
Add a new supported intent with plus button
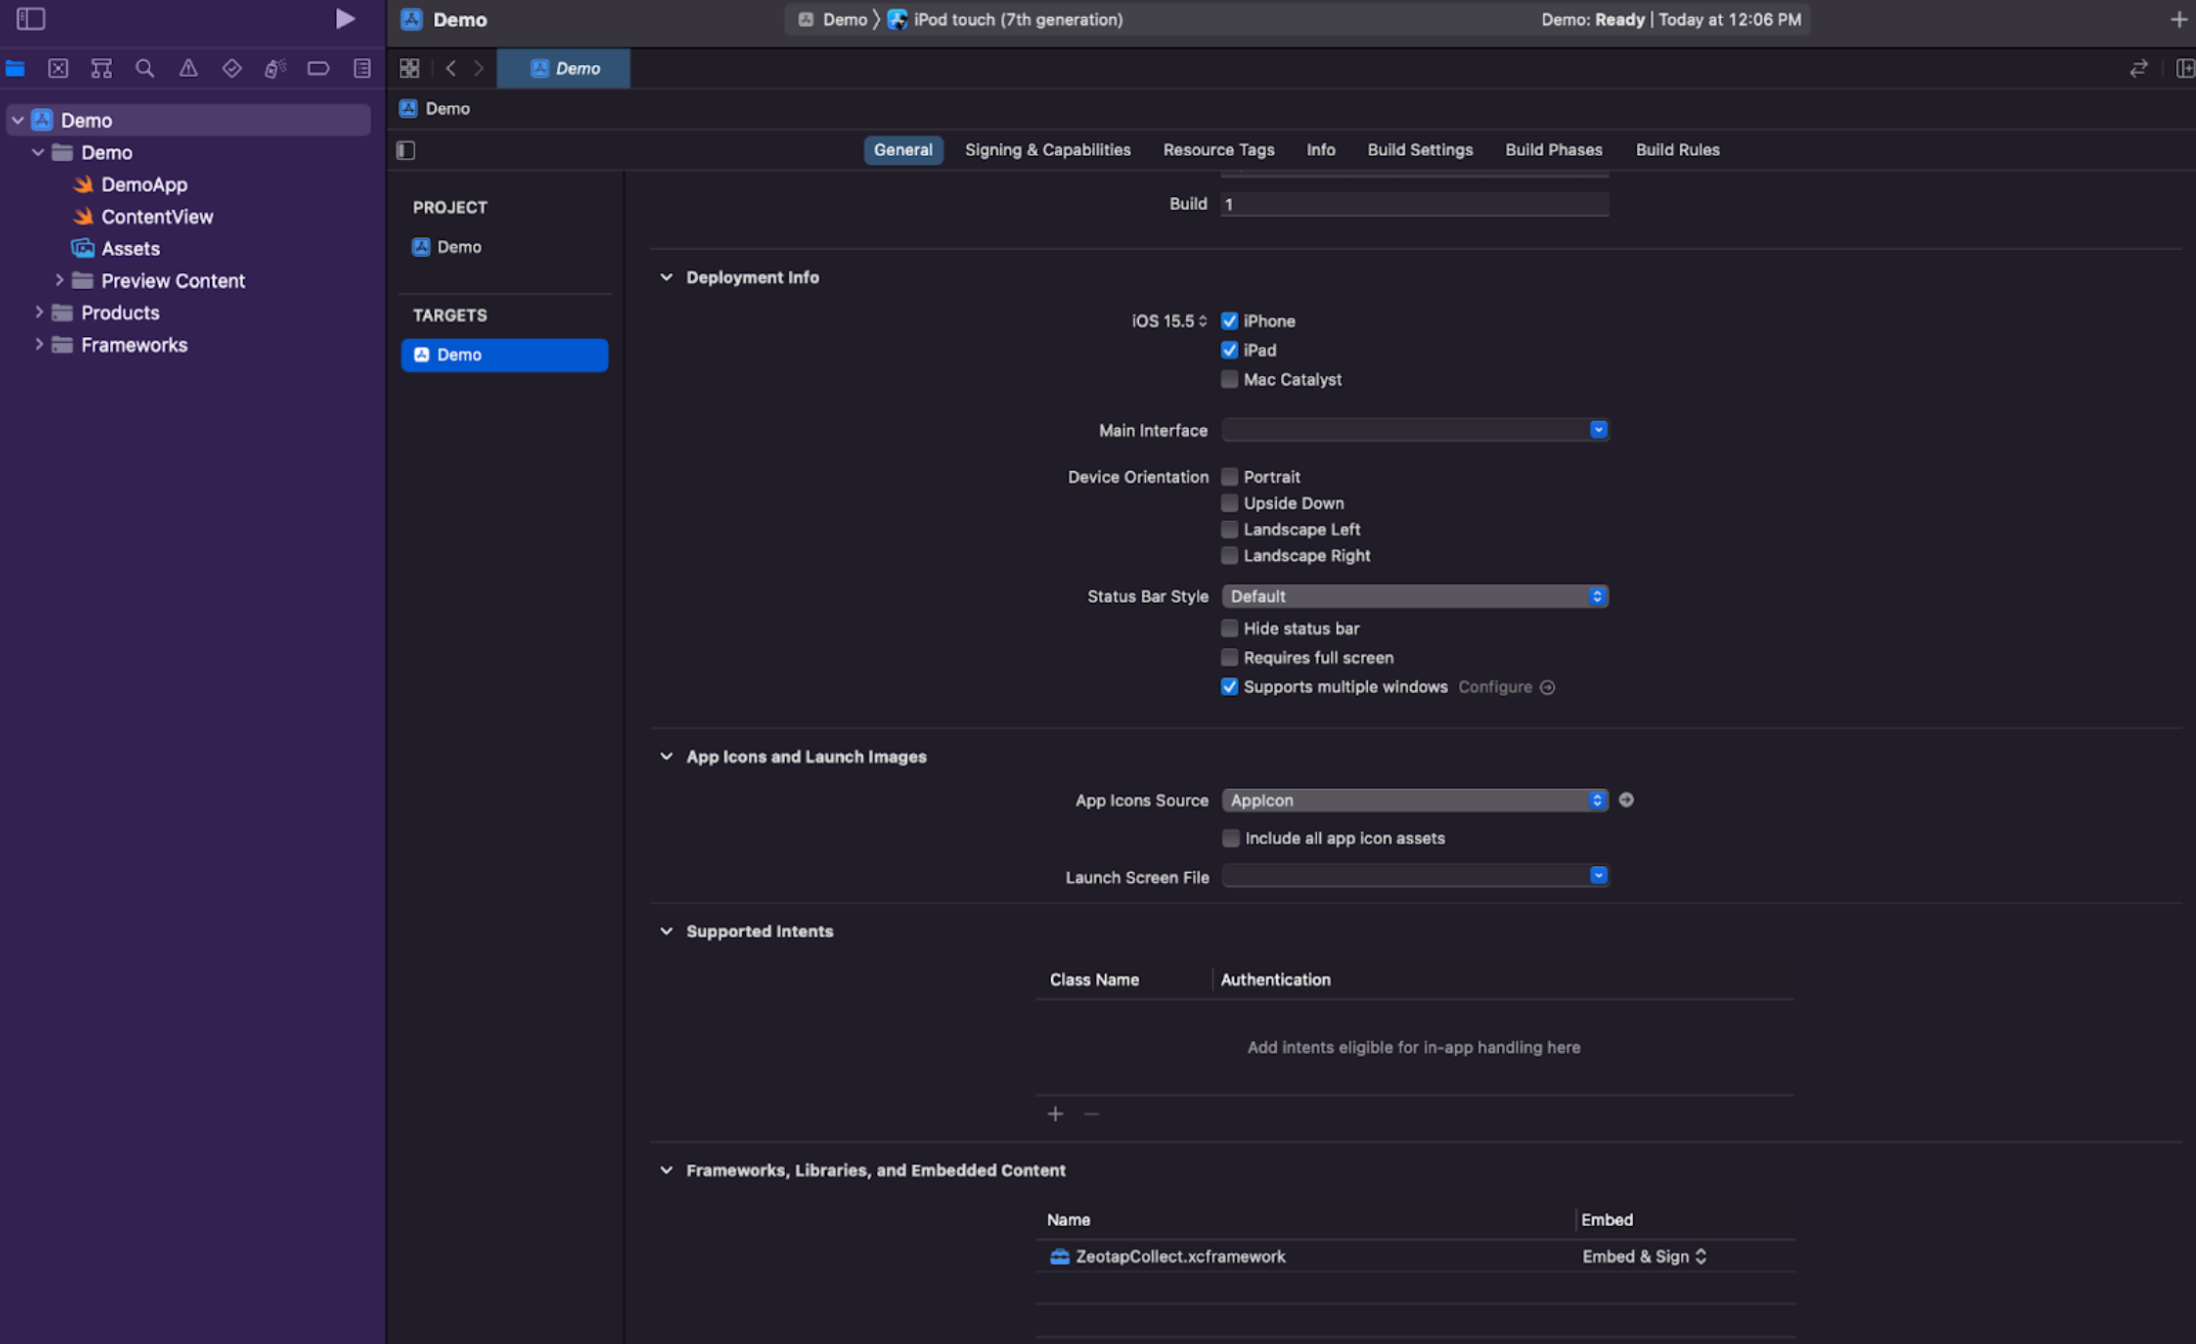1055,1113
